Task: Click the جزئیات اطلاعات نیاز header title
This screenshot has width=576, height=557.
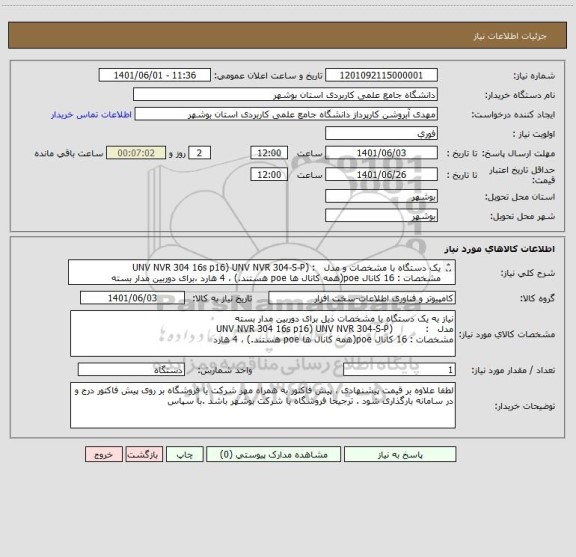Action: pyautogui.click(x=510, y=36)
